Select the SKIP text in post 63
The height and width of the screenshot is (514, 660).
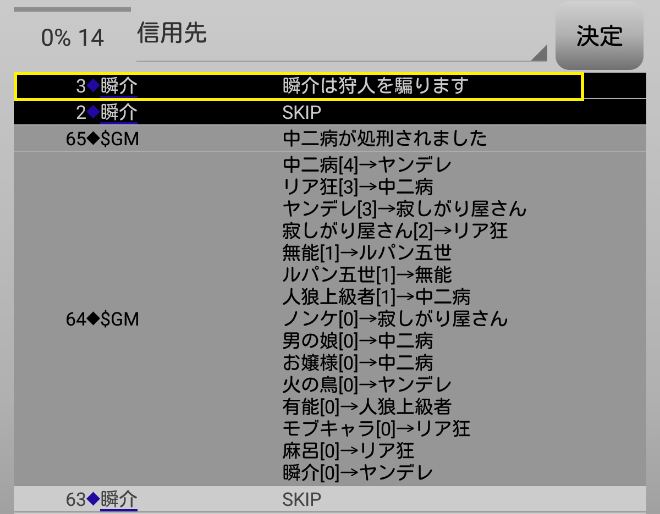pyautogui.click(x=301, y=499)
